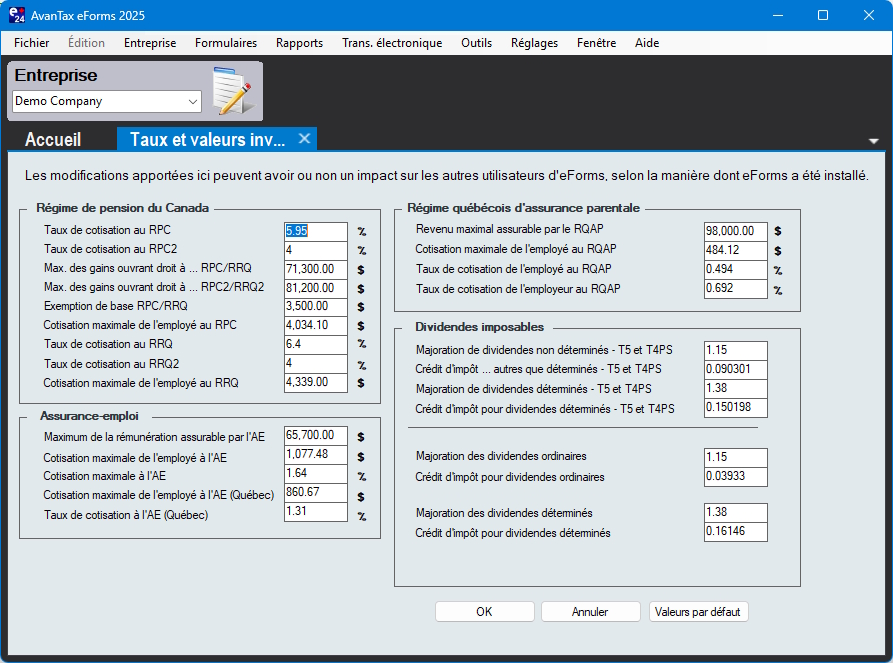Click the Annuler button
The width and height of the screenshot is (893, 663).
point(590,612)
